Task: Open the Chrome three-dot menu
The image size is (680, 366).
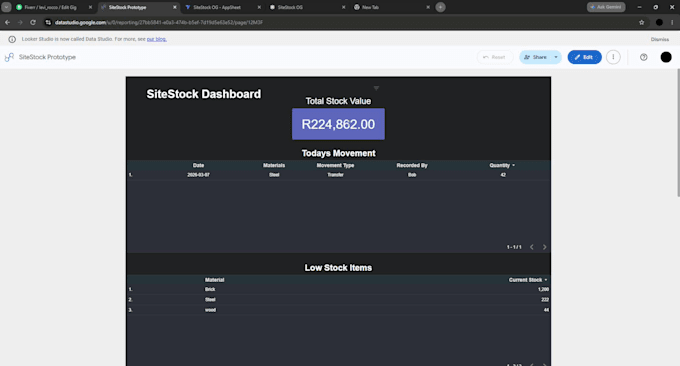Action: (672, 23)
